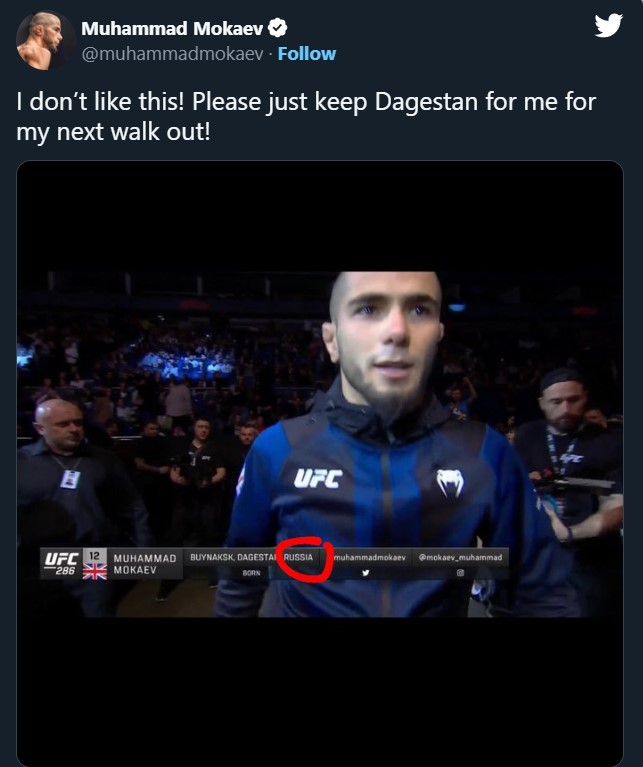Click the number 12 ranking badge
Viewport: 643px width, 767px height.
click(x=94, y=556)
